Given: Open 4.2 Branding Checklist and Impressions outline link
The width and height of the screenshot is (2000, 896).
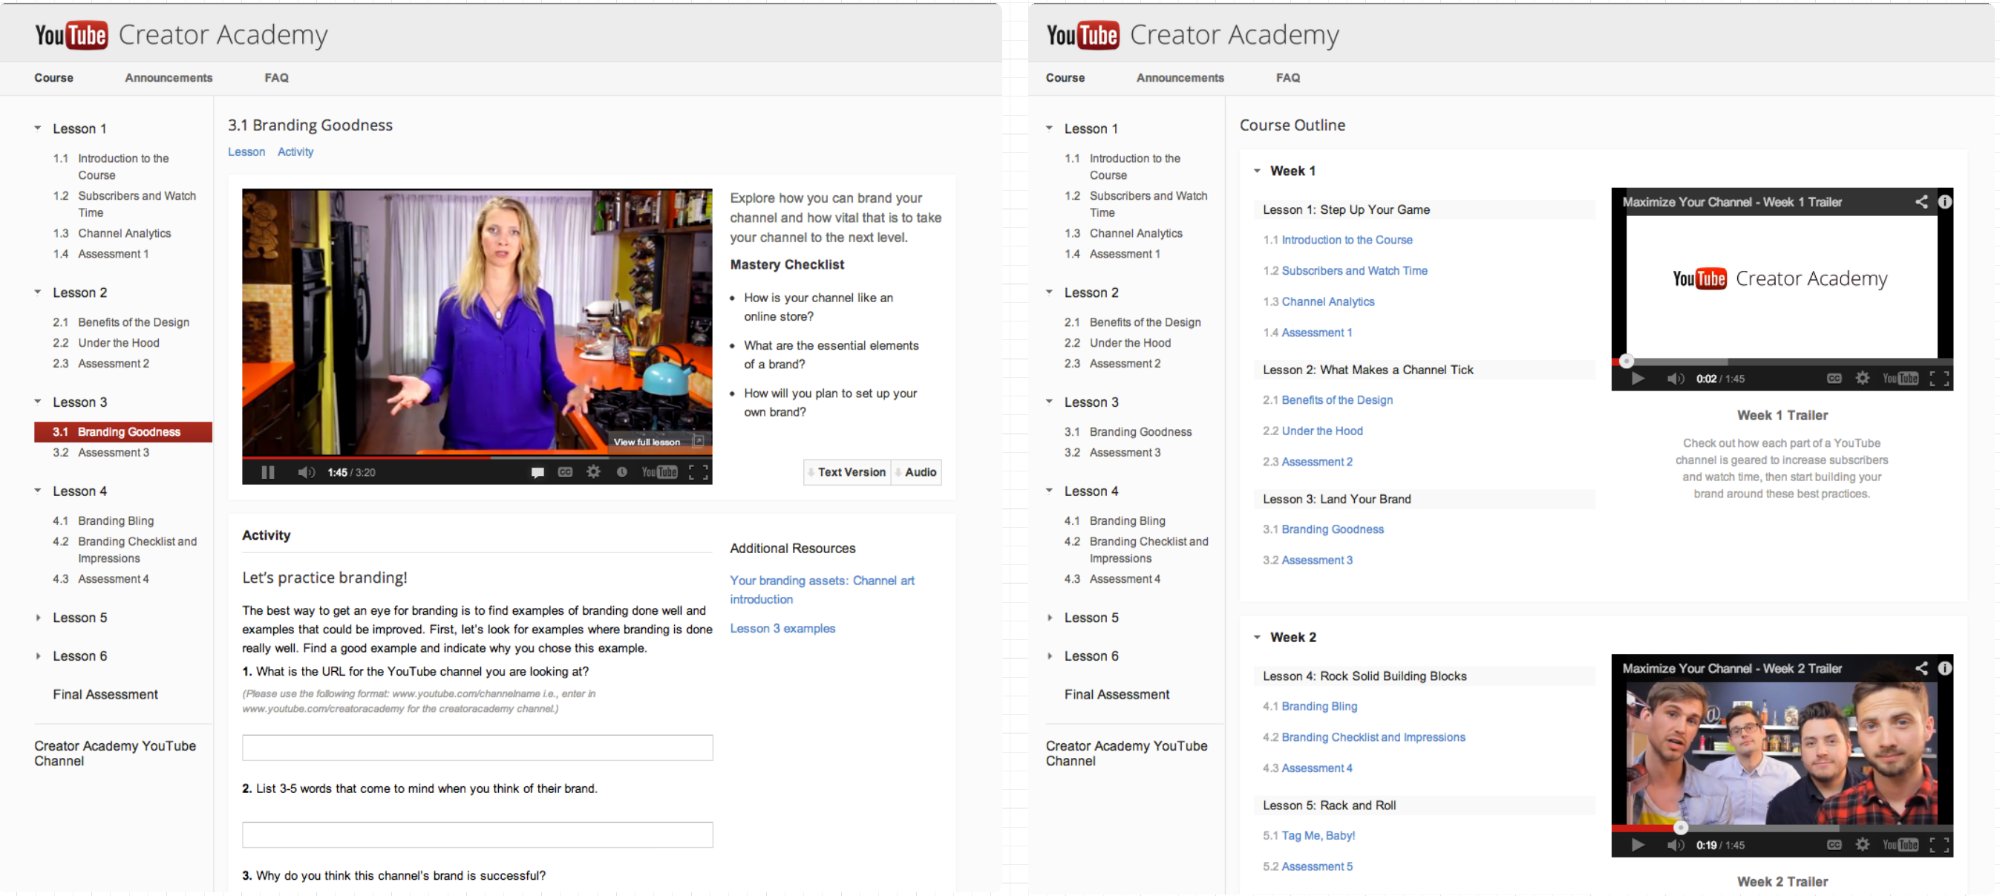Looking at the screenshot, I should click(x=1373, y=737).
